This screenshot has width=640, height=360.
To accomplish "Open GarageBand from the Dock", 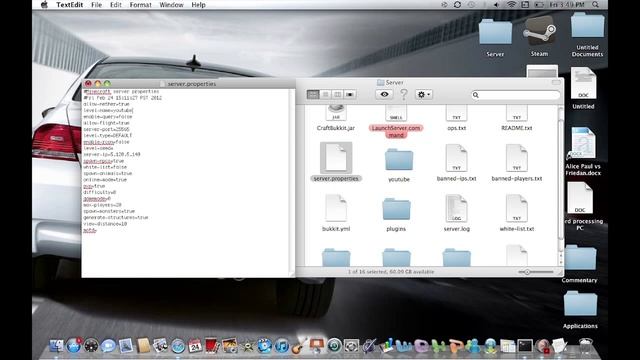I will 298,345.
